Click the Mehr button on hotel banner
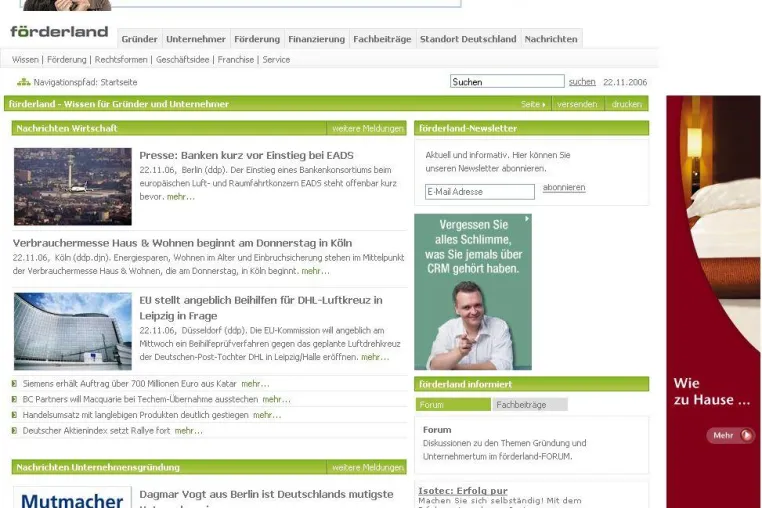Screen dimensions: 762x508 tap(730, 435)
